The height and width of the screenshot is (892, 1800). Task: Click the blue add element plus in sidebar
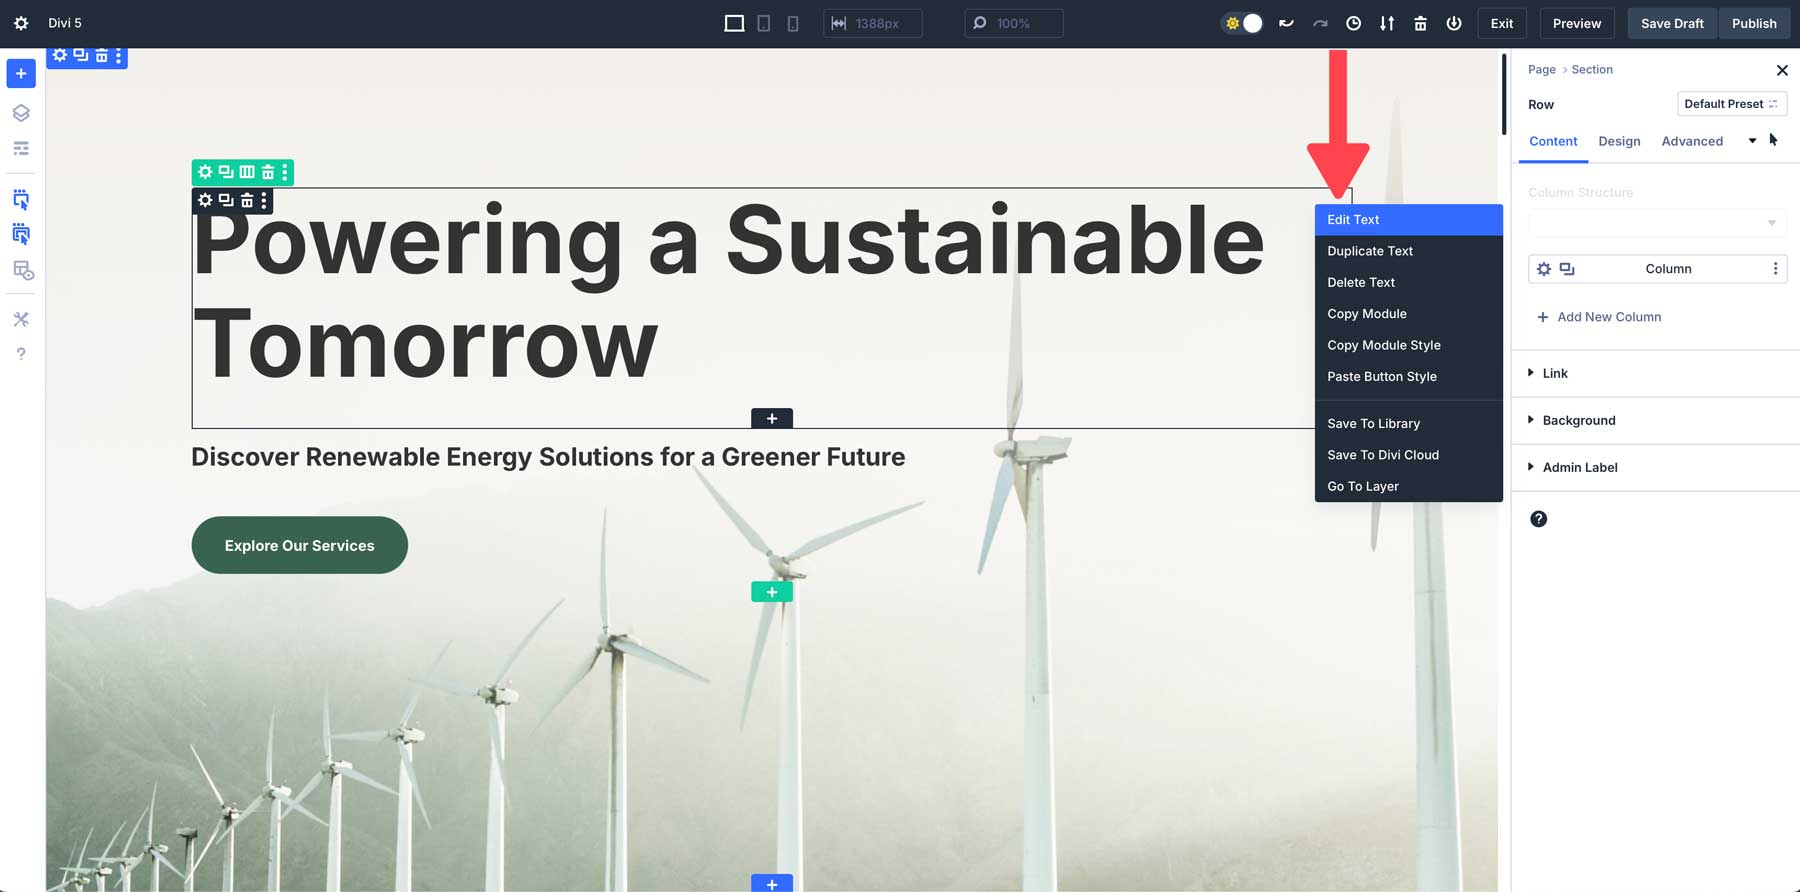pos(21,73)
